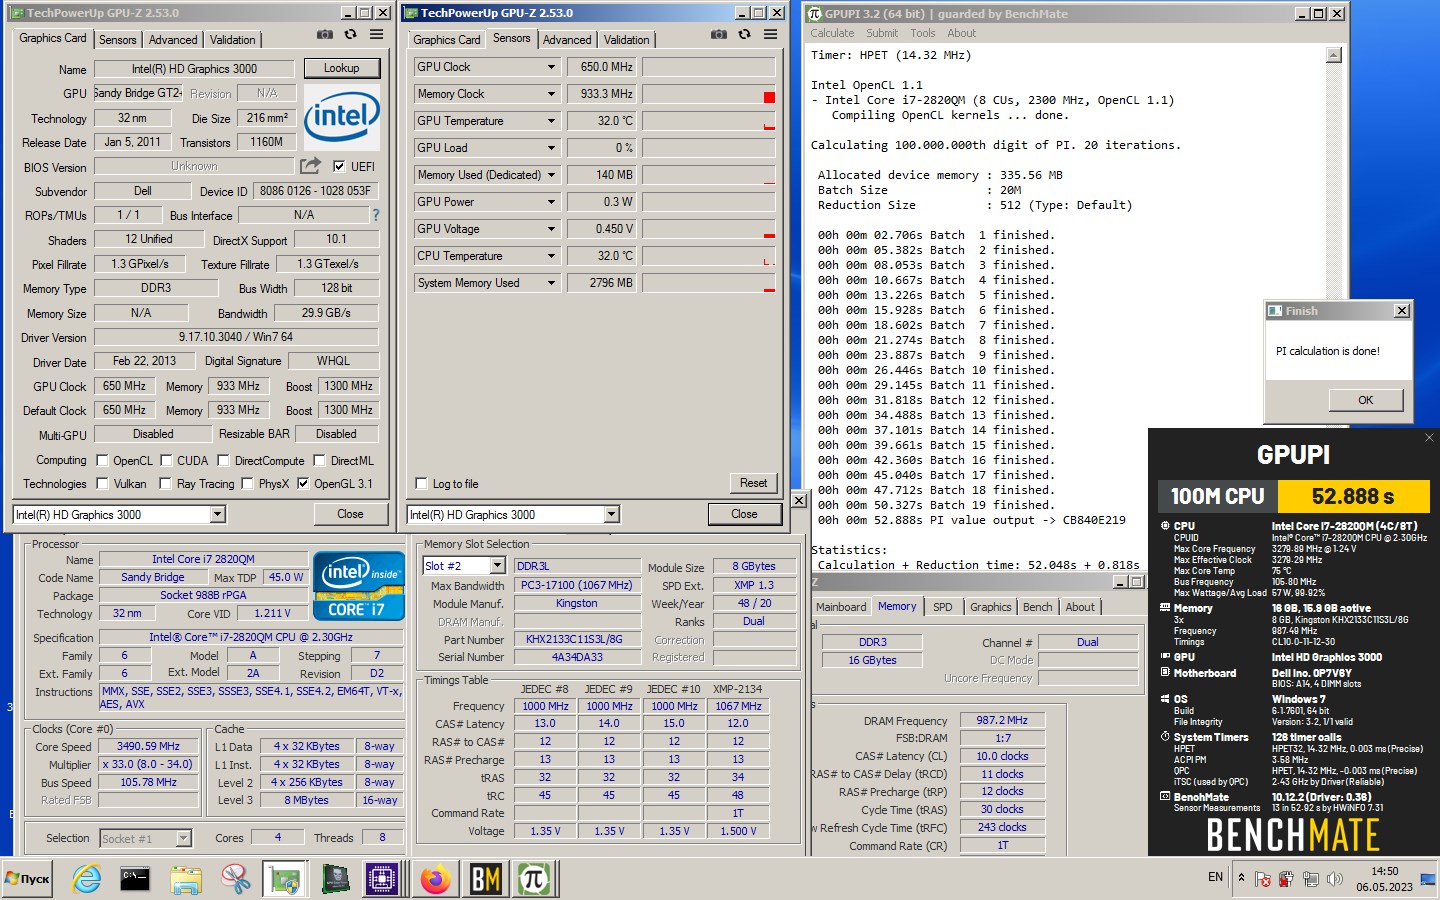
Task: Show hidden tray icons
Action: click(1242, 878)
